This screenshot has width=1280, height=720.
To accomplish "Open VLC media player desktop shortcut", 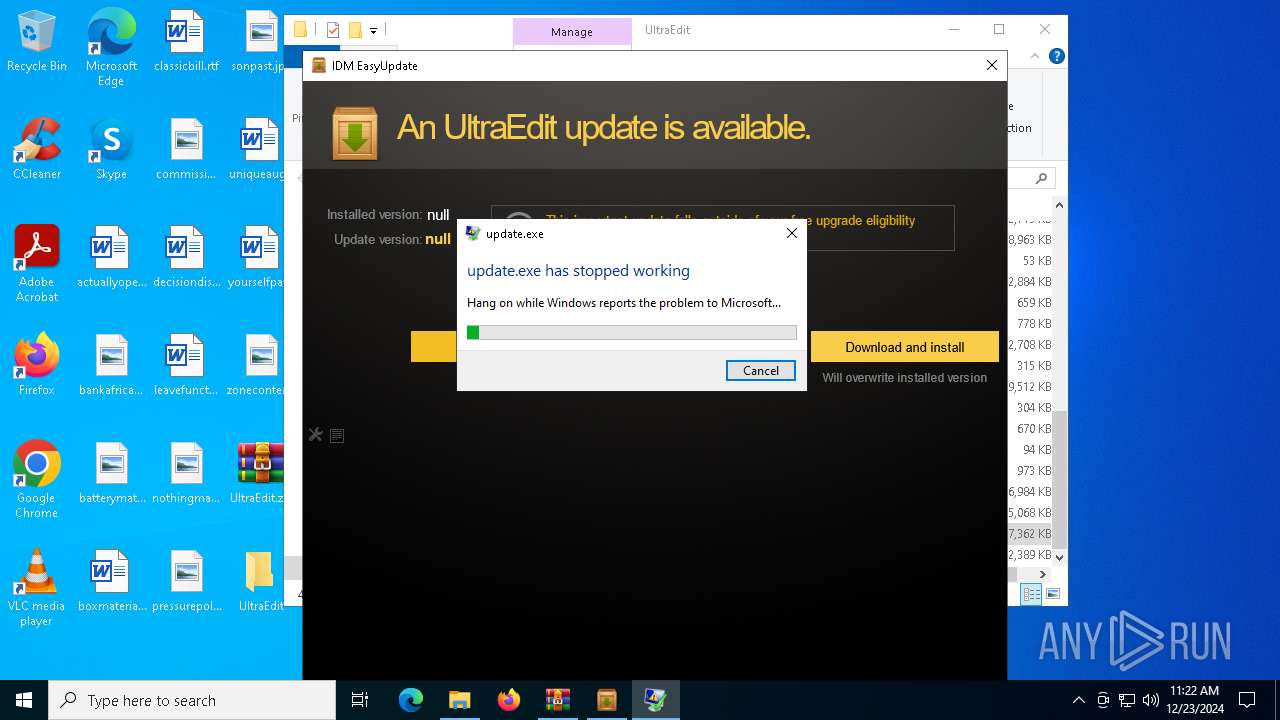I will pyautogui.click(x=37, y=588).
